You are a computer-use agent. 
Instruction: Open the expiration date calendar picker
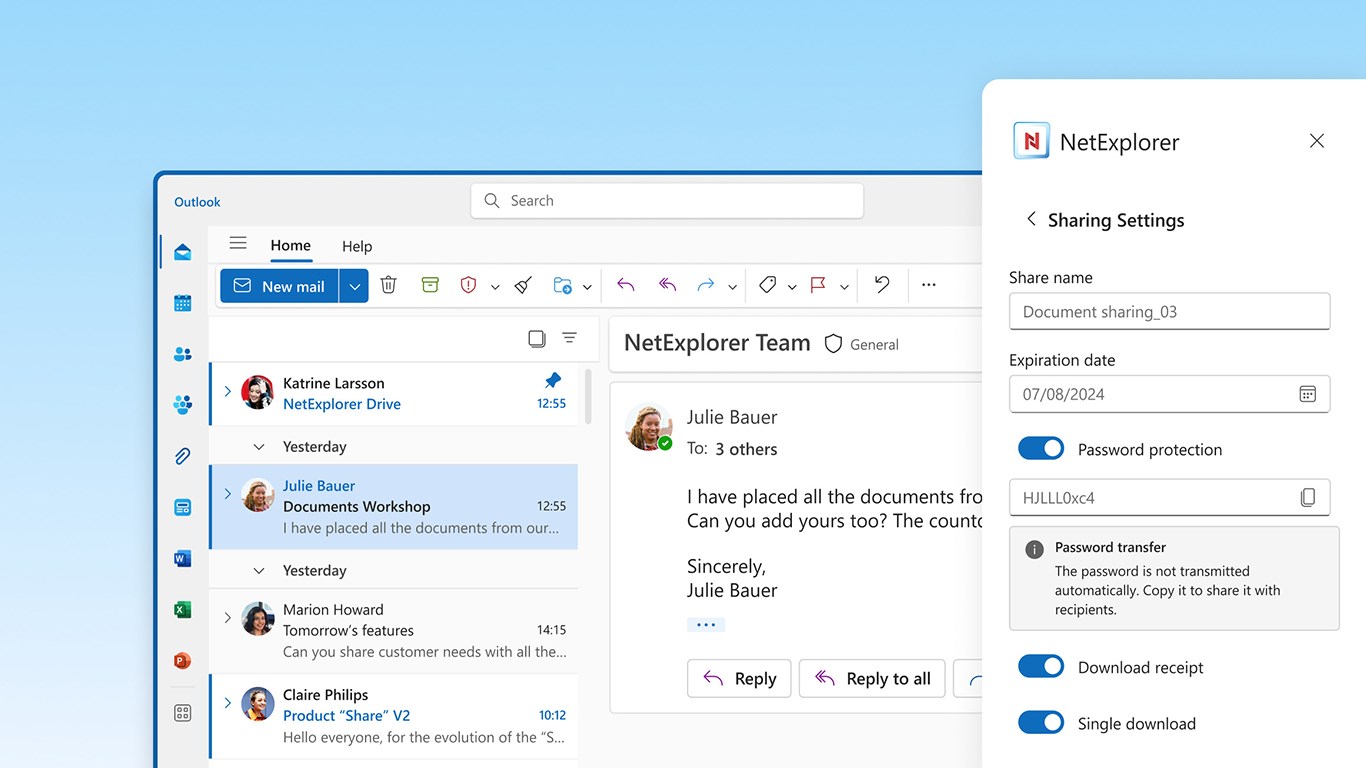pyautogui.click(x=1307, y=394)
